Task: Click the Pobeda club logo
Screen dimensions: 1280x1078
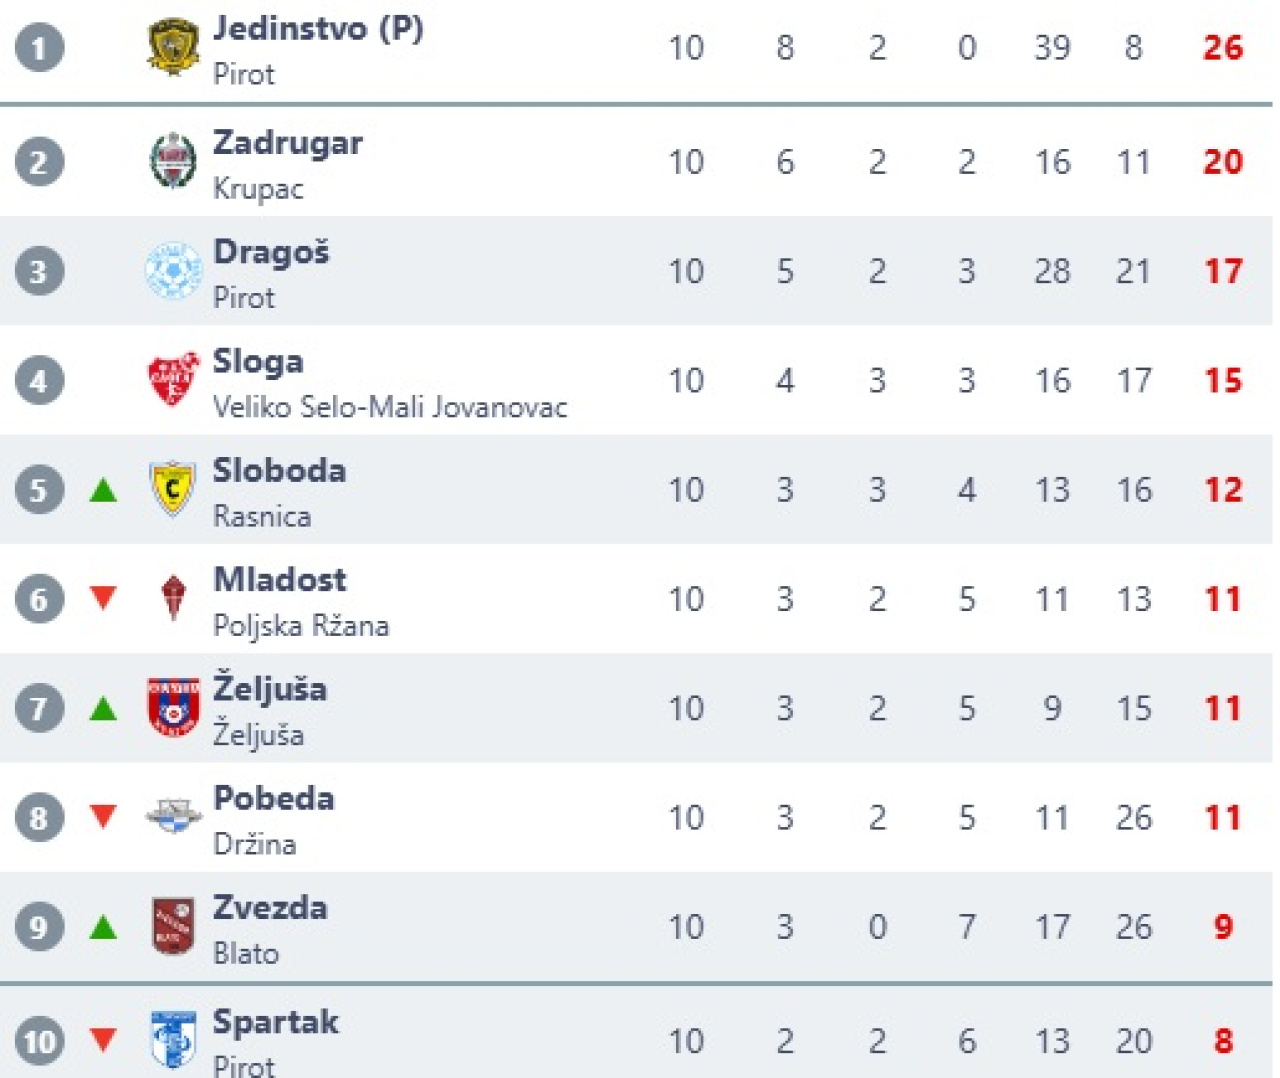Action: click(173, 817)
